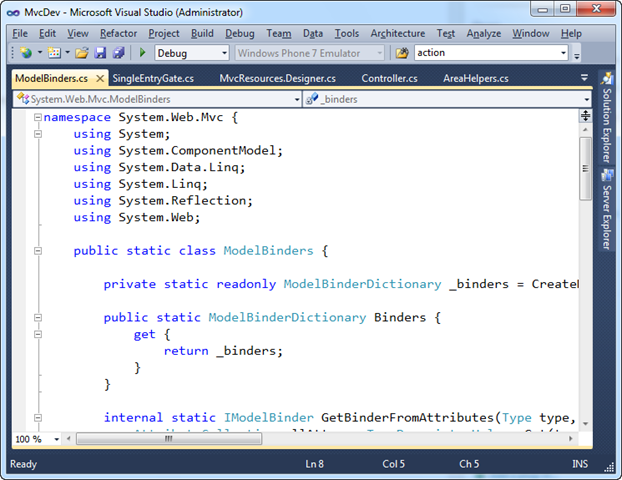Open the Test menu
622x480 pixels.
[445, 34]
